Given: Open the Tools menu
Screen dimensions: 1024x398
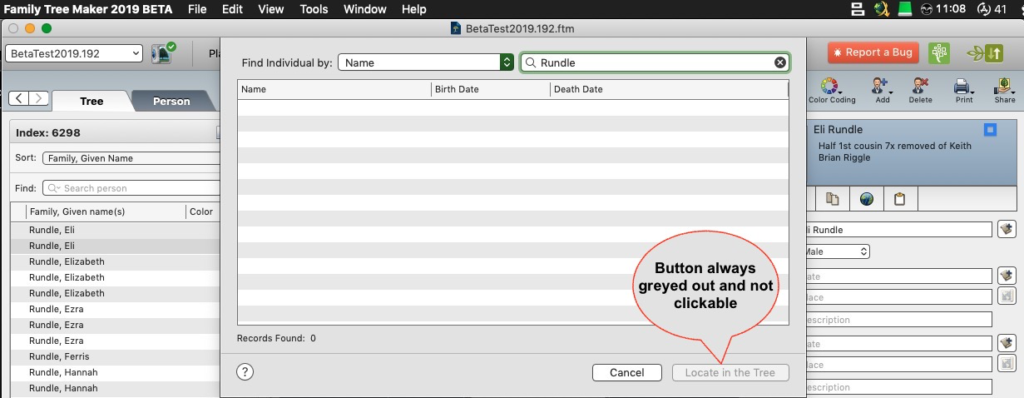Looking at the screenshot, I should click(x=313, y=9).
